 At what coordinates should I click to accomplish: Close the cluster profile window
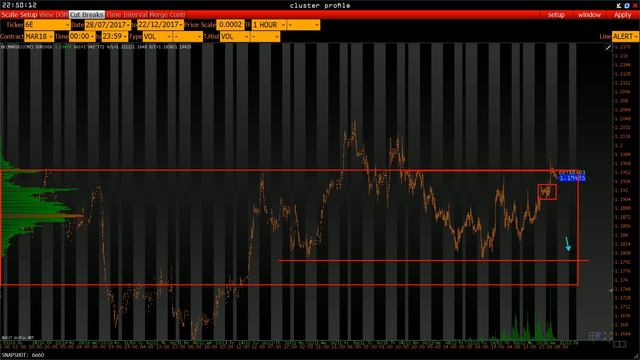635,5
